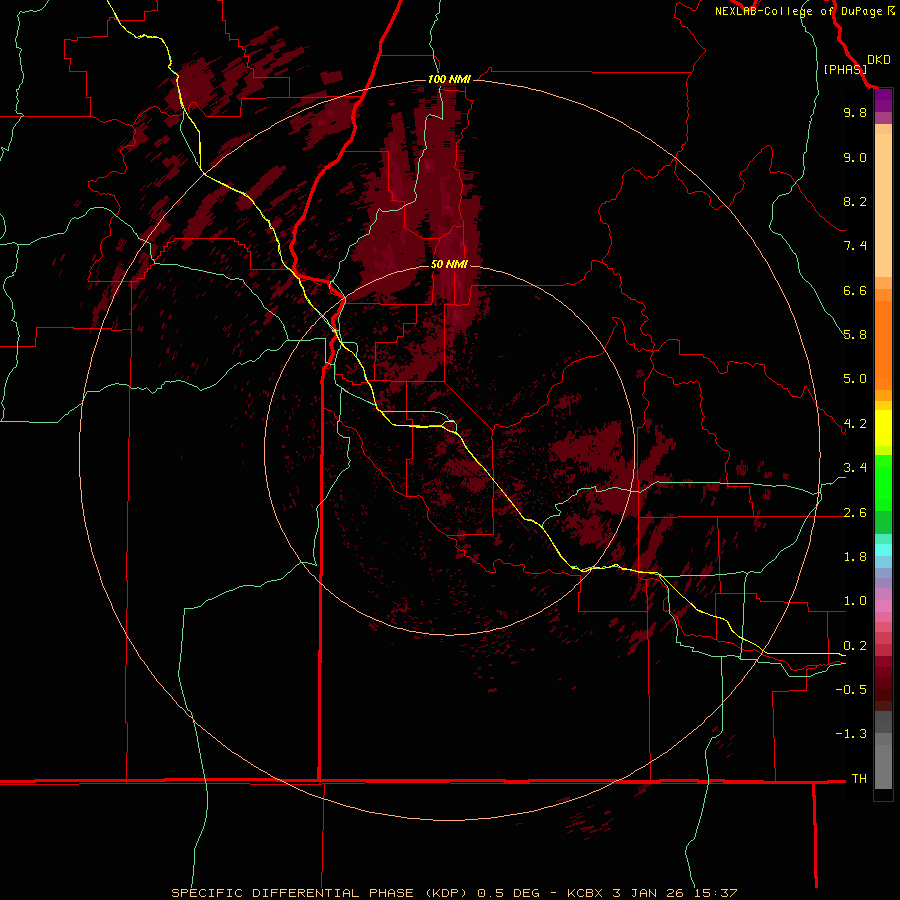Viewport: 900px width, 900px height.
Task: Click the 6.6 color scale value
Action: [x=855, y=290]
